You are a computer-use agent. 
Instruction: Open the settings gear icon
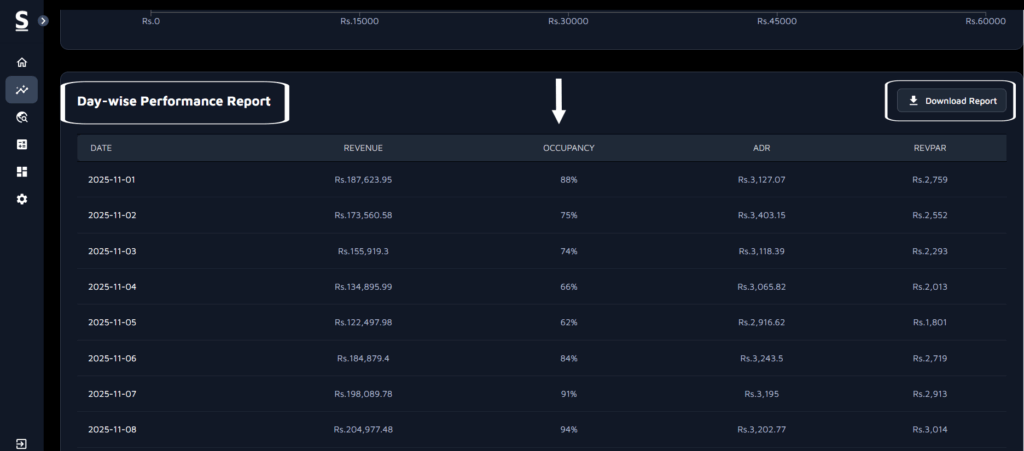(x=22, y=199)
